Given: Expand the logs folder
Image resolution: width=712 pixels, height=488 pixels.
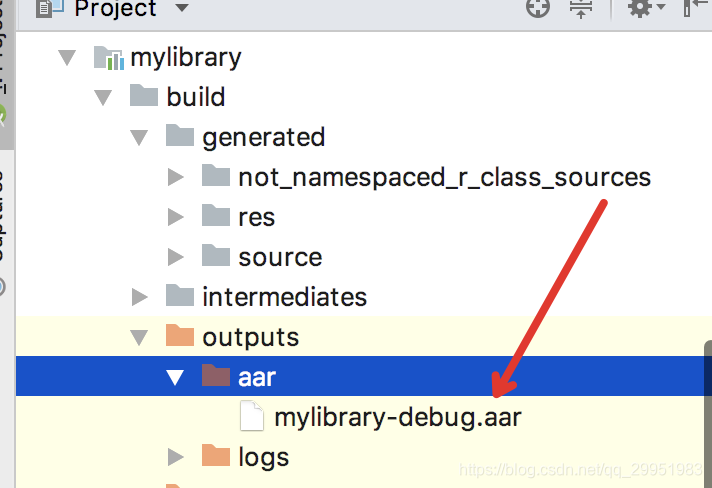Looking at the screenshot, I should coord(176,457).
